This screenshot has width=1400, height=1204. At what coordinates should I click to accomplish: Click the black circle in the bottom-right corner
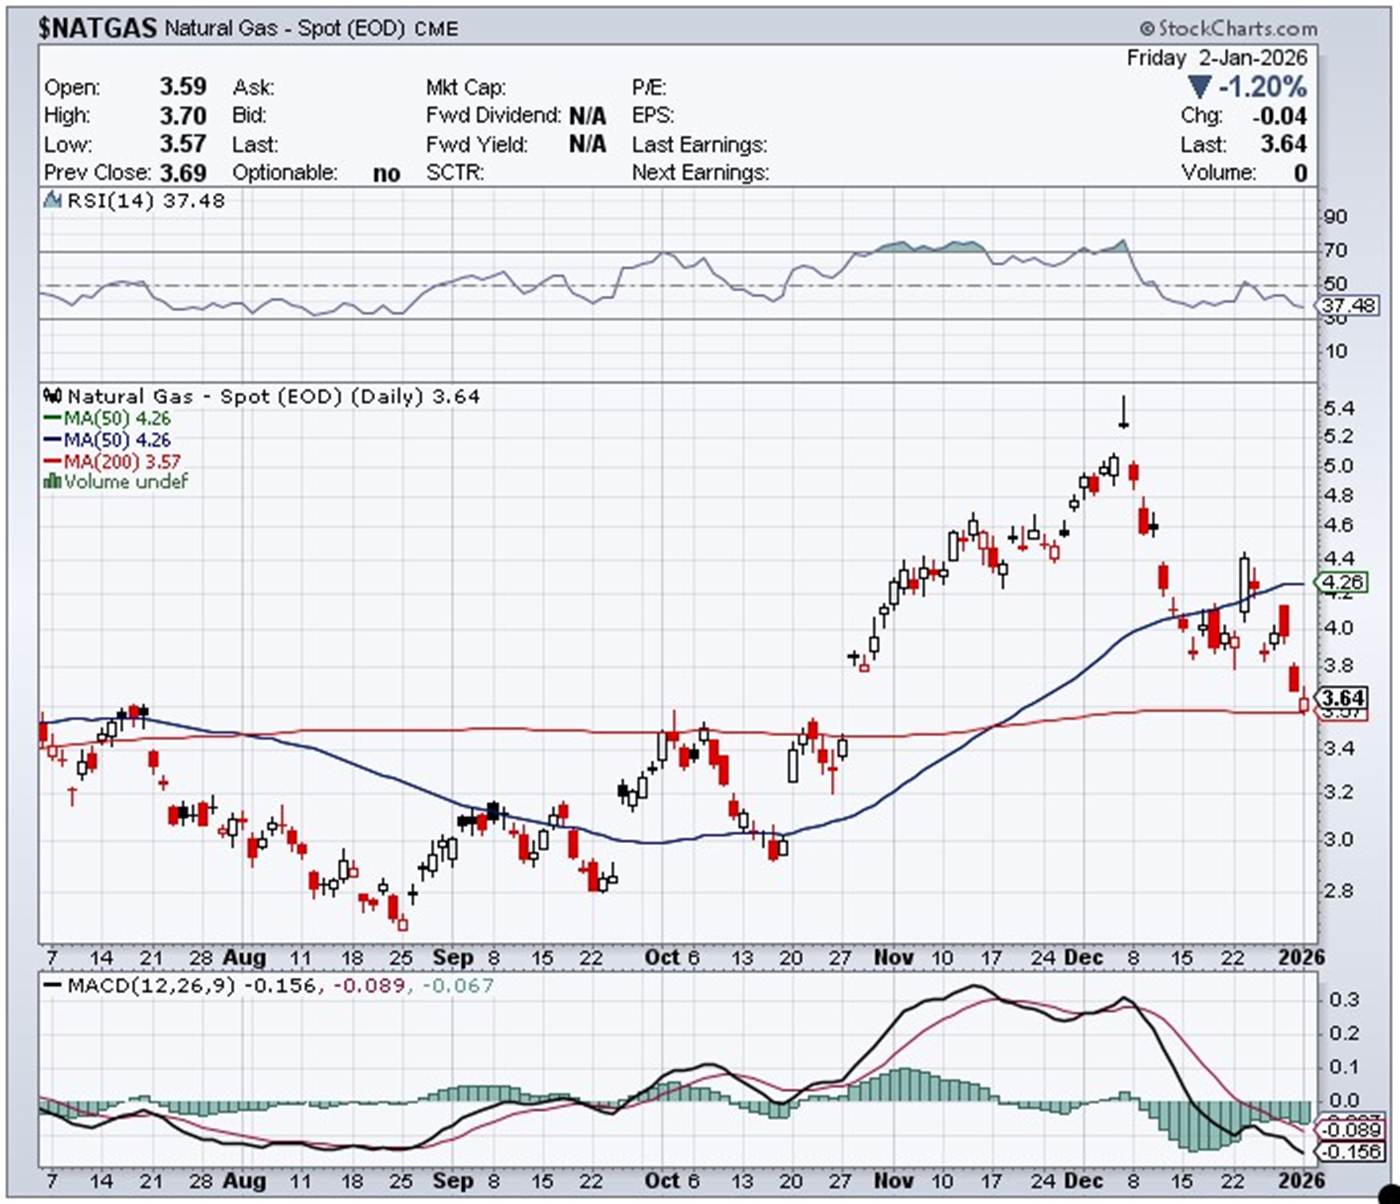point(1390,1193)
